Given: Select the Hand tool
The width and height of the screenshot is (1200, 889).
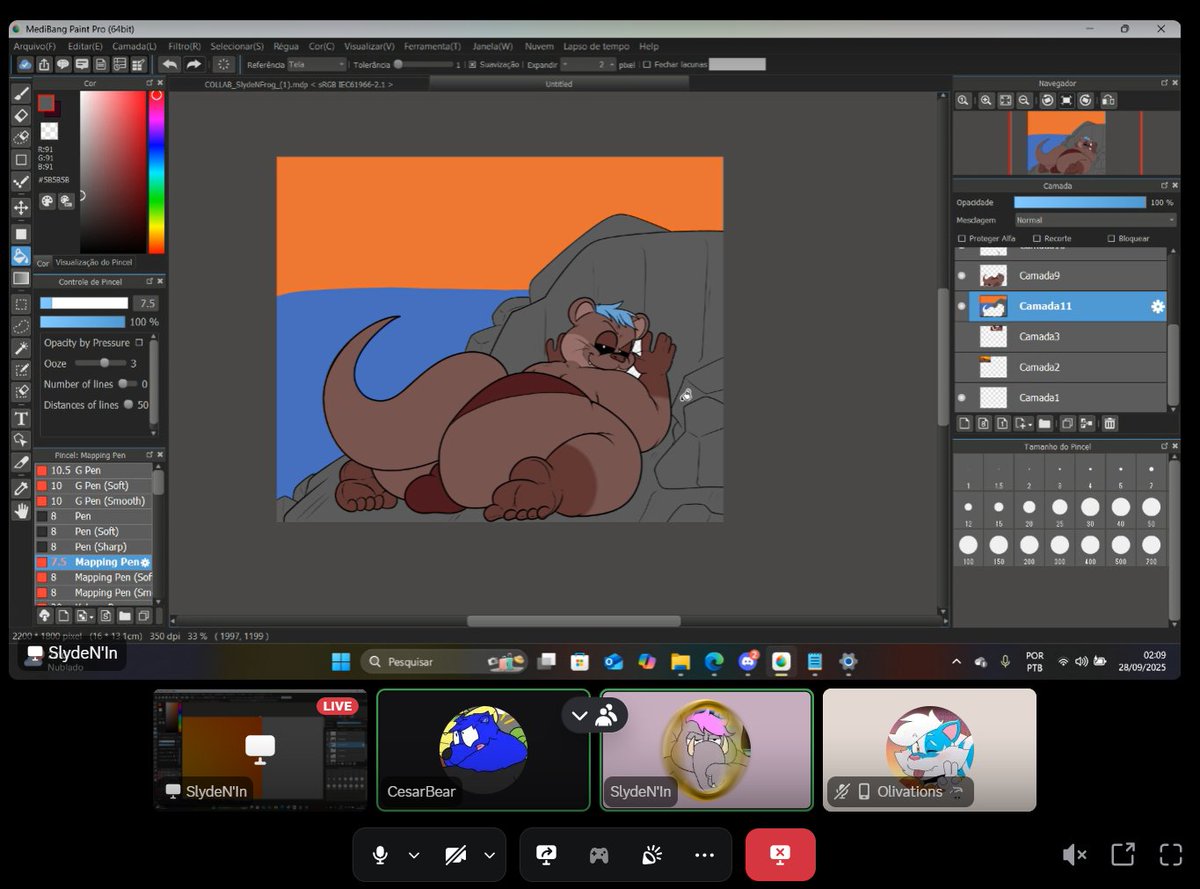Looking at the screenshot, I should click(20, 510).
